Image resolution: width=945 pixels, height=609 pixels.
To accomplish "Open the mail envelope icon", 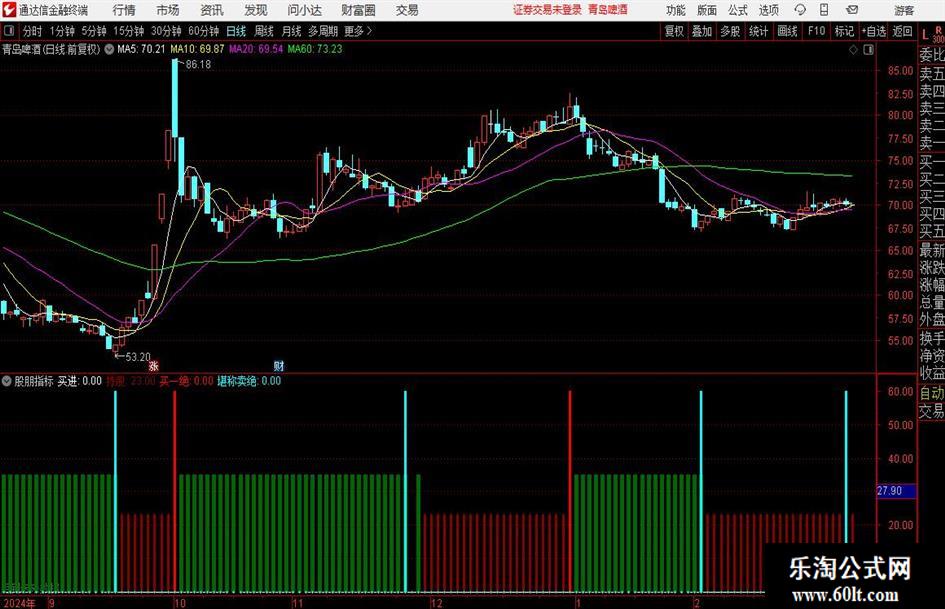I will (852, 10).
